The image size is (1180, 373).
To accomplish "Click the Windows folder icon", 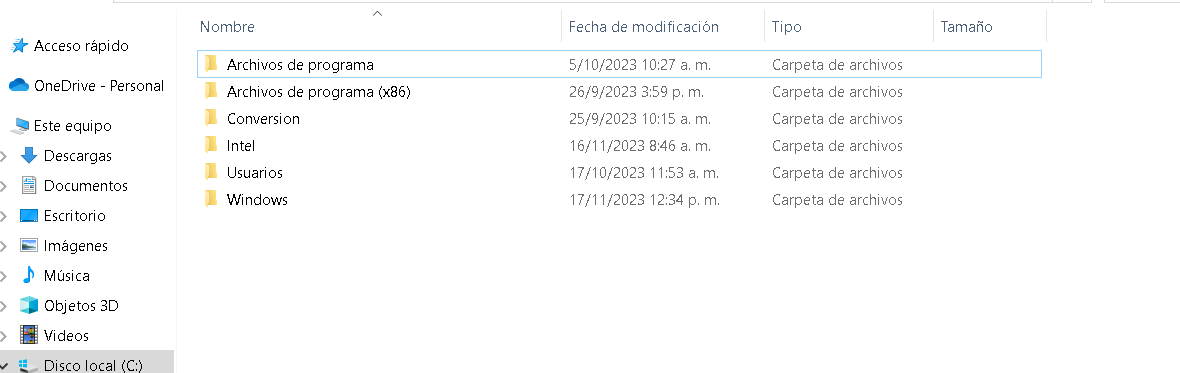I will 211,199.
